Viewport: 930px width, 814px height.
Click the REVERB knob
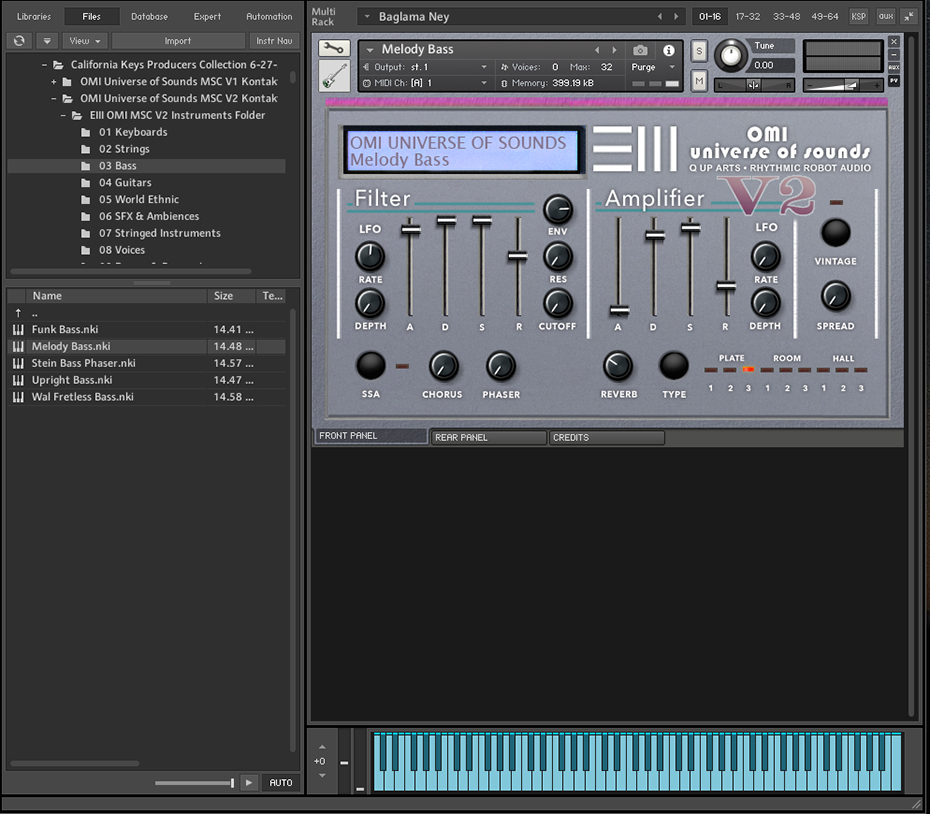[617, 365]
